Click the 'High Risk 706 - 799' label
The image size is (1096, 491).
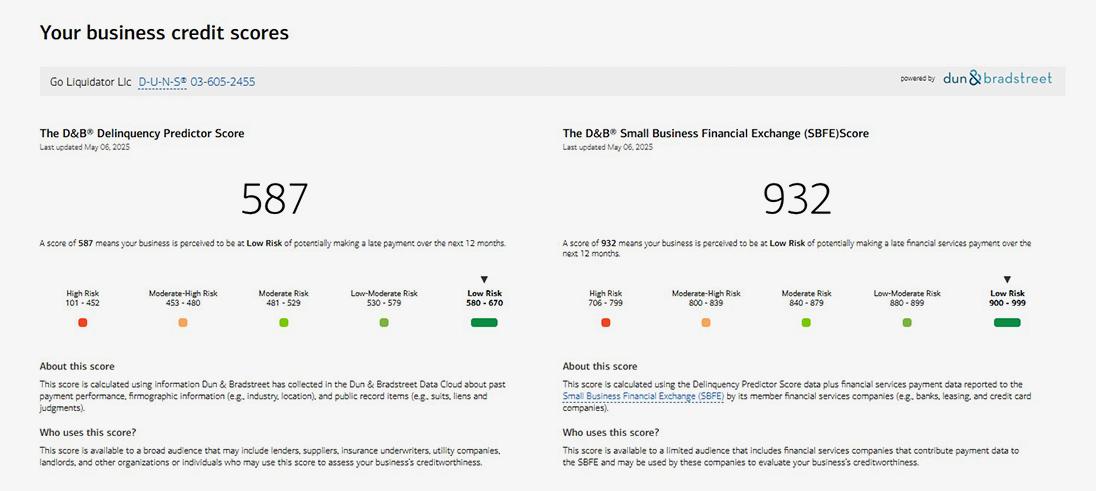[x=606, y=298]
